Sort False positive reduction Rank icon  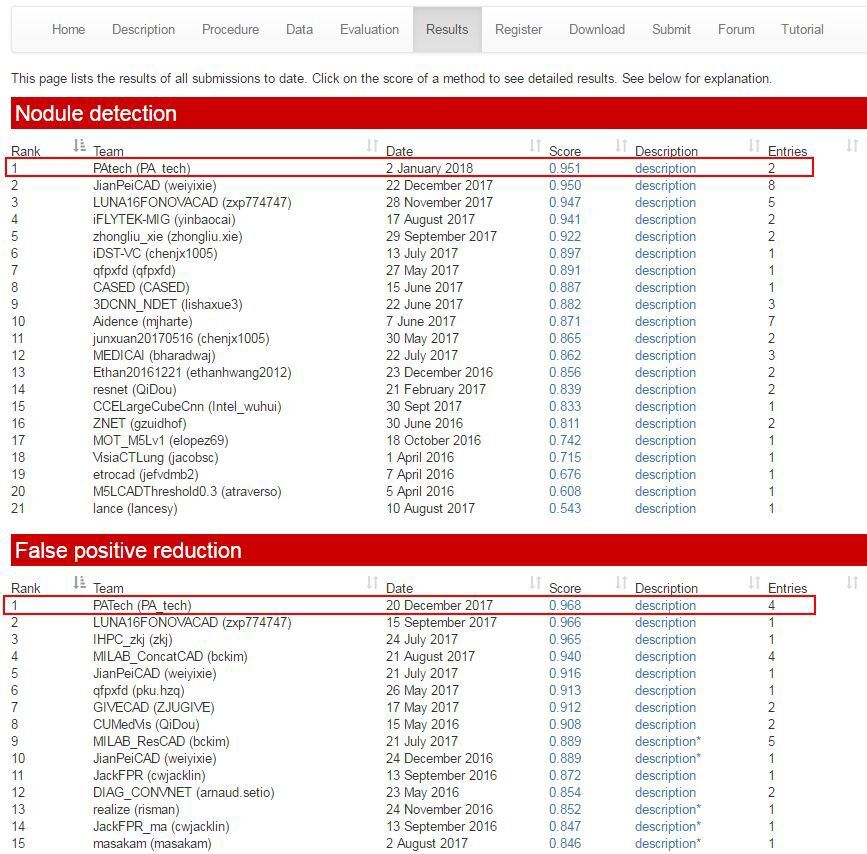click(80, 582)
